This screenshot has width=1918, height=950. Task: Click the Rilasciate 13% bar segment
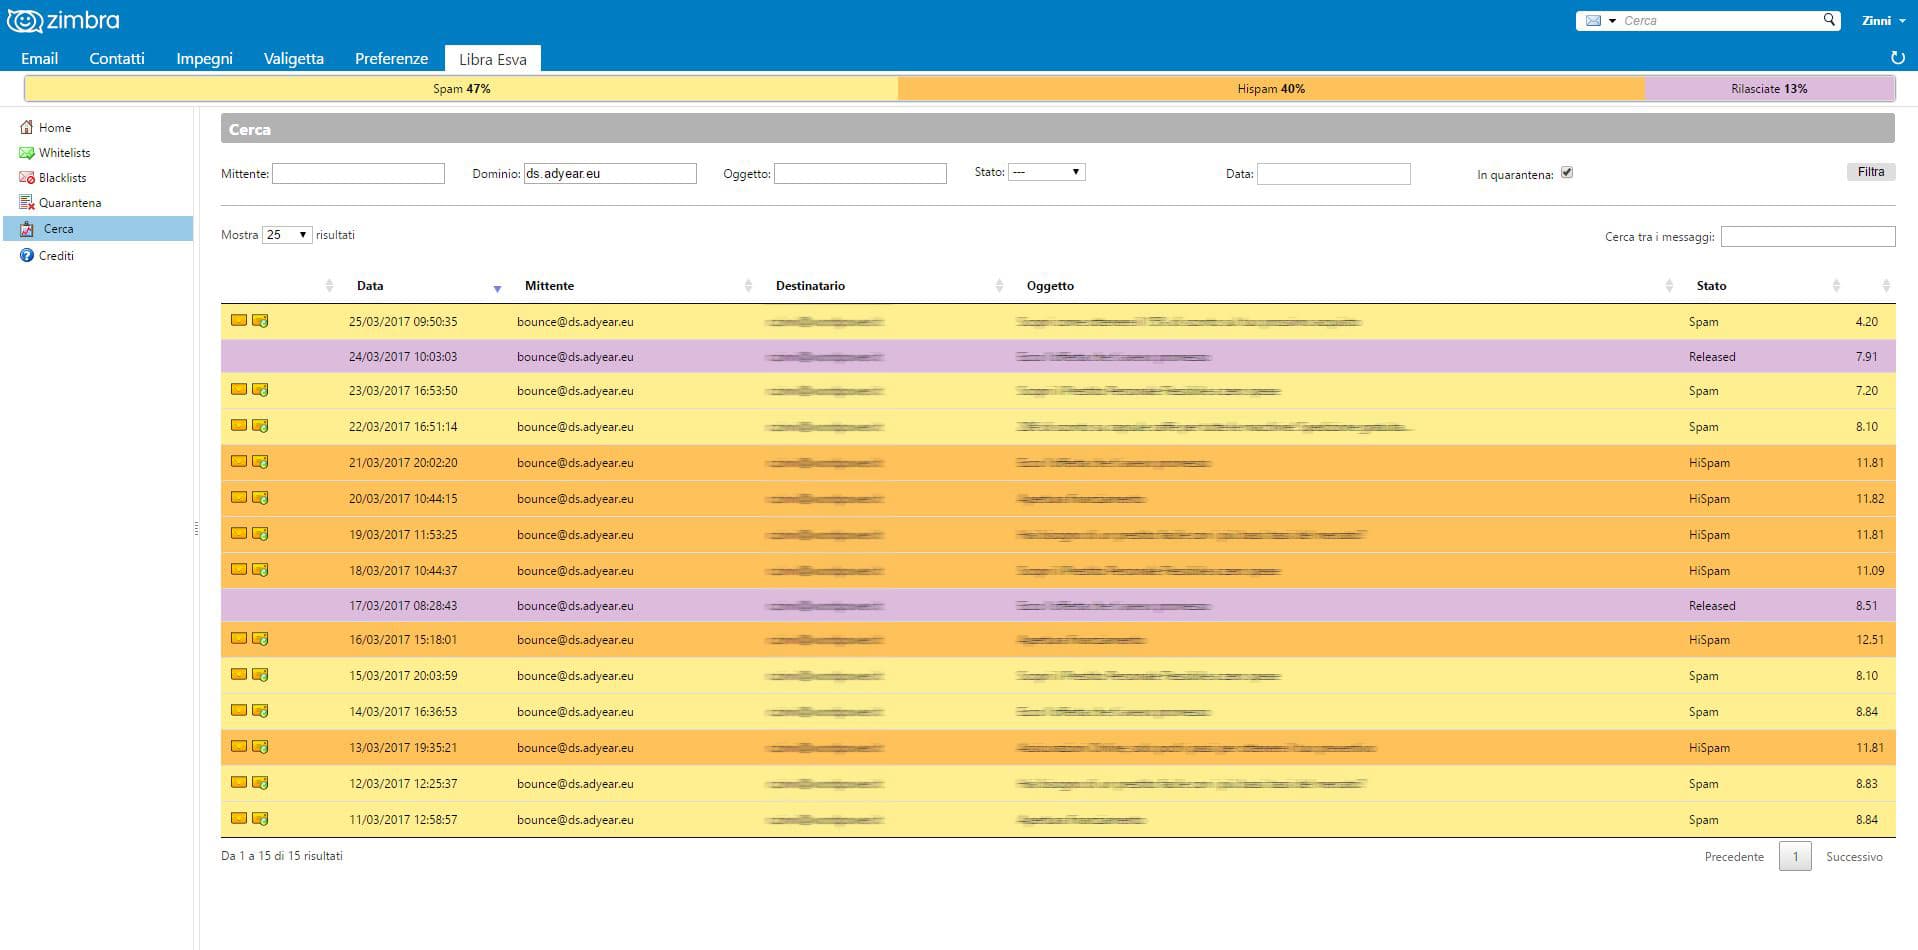(x=1769, y=89)
